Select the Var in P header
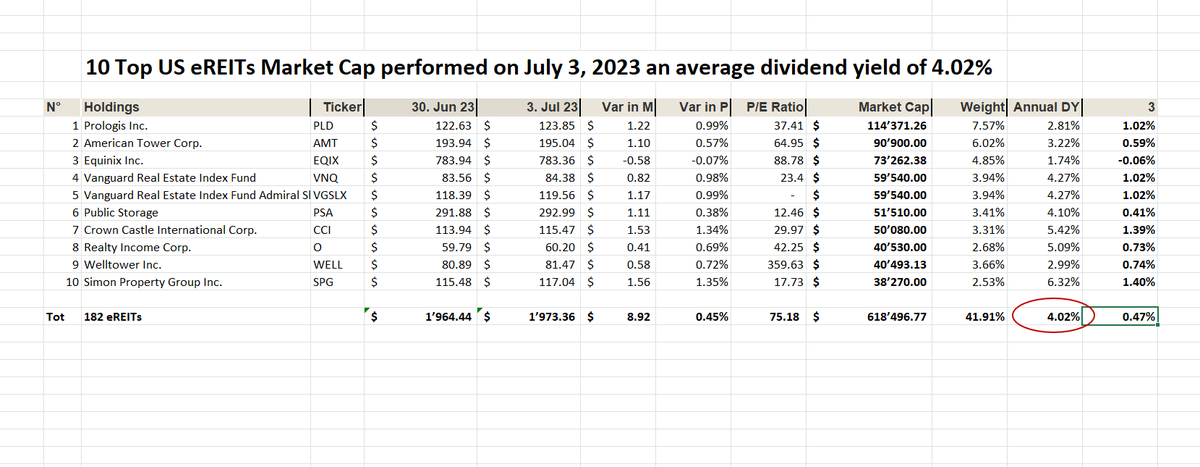The width and height of the screenshot is (1200, 467). click(706, 107)
